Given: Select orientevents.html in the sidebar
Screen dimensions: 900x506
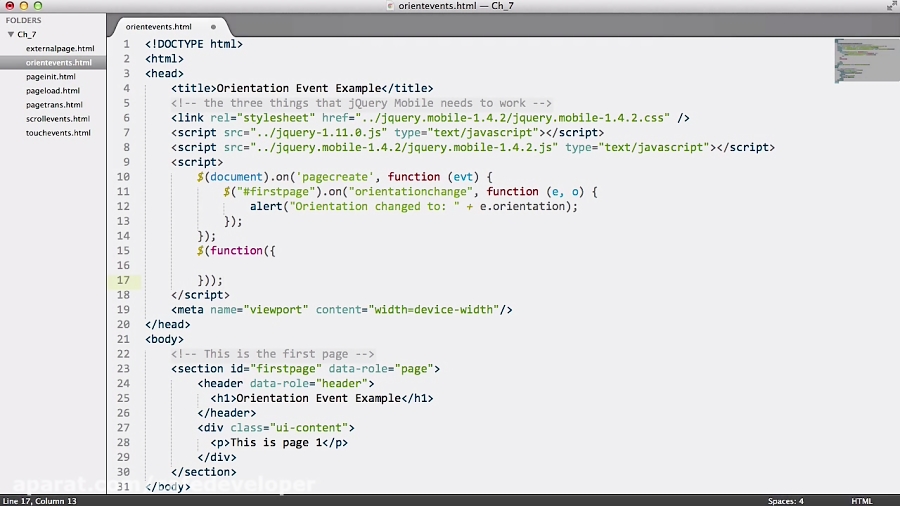Looking at the screenshot, I should click(59, 63).
